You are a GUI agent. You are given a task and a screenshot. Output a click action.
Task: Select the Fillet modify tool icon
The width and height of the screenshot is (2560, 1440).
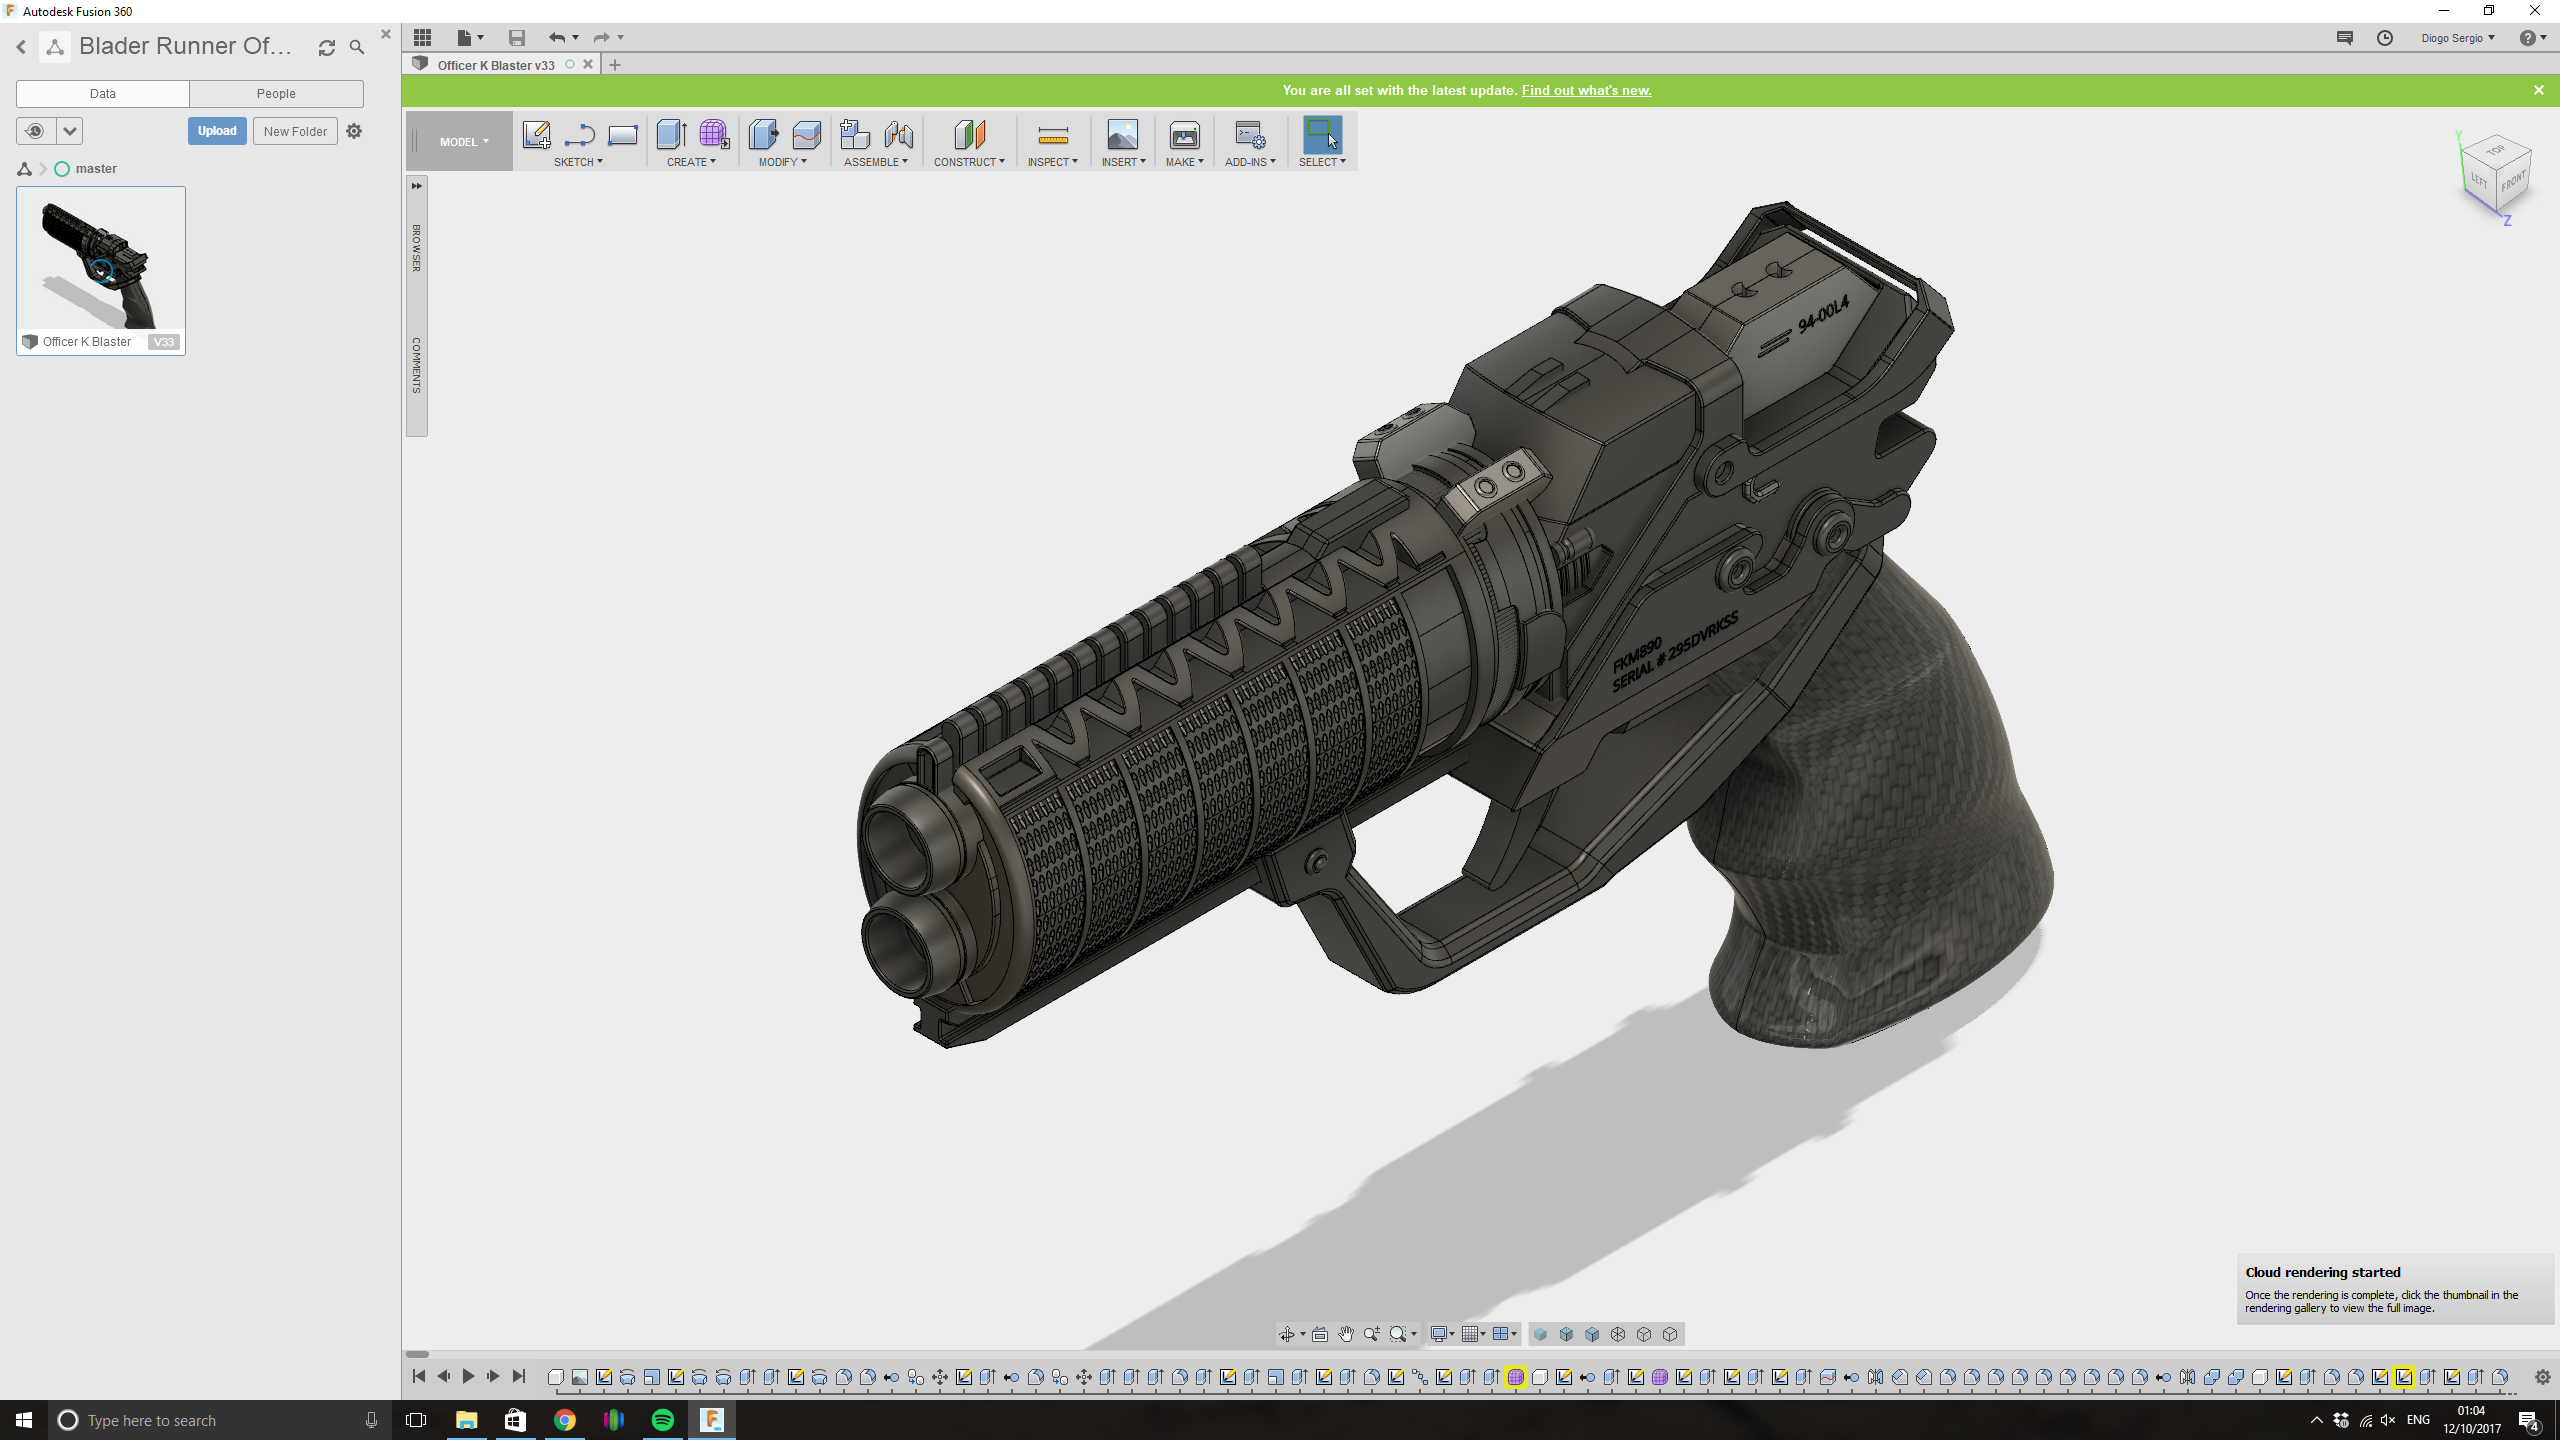(x=806, y=135)
